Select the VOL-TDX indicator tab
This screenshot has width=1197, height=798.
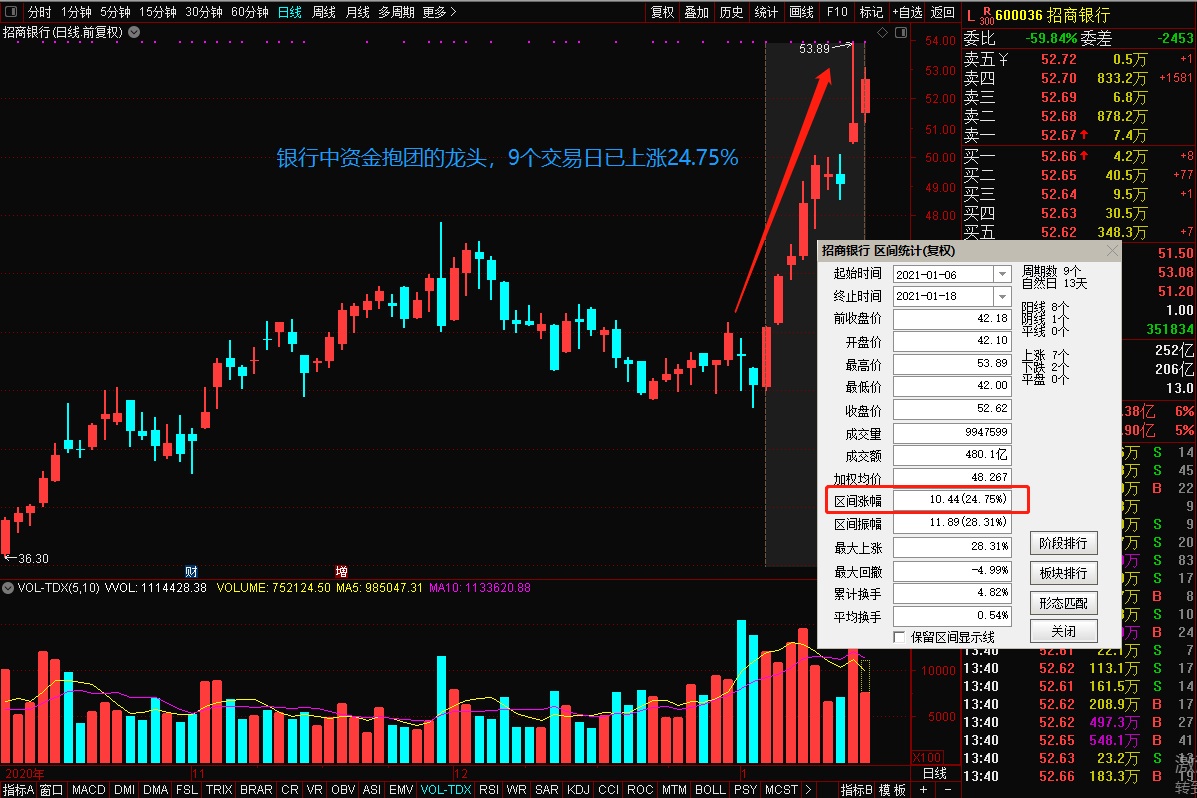(x=446, y=790)
